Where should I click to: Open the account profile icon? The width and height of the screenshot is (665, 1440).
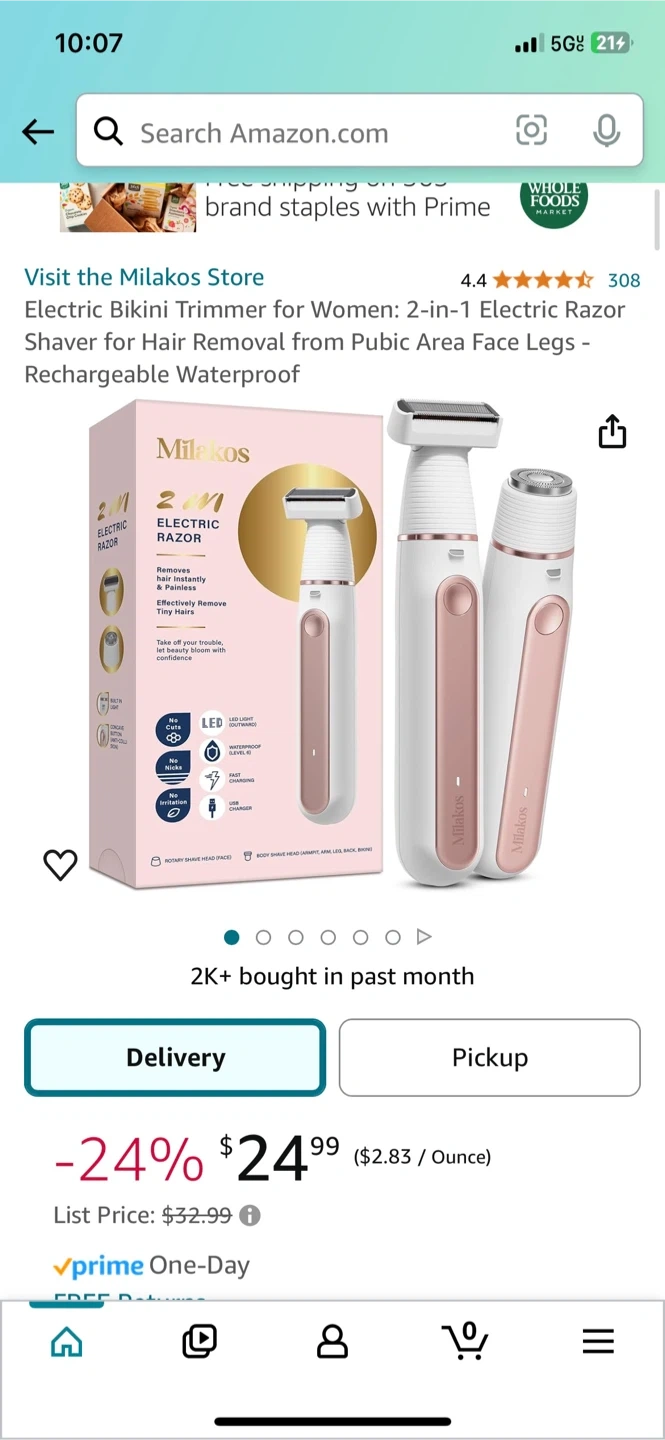tap(332, 1341)
